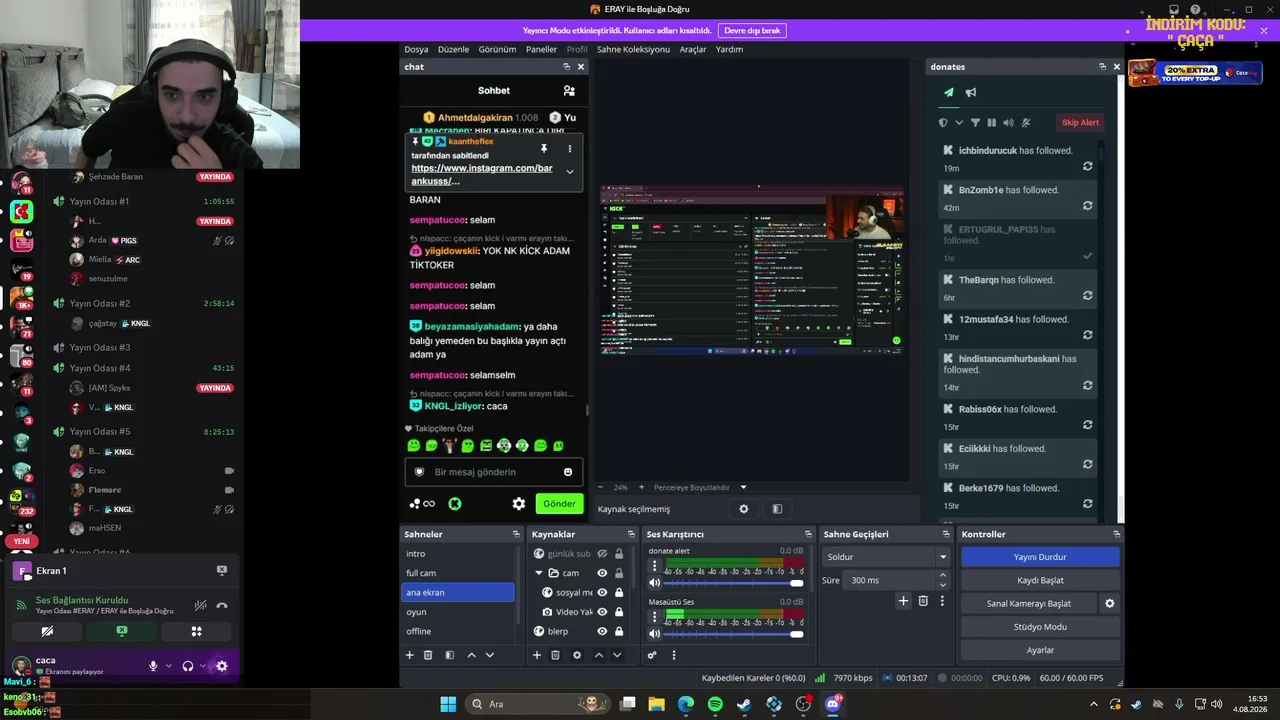Click the Yayını Durdur button
Screen dimensions: 1280x720
(1040, 557)
